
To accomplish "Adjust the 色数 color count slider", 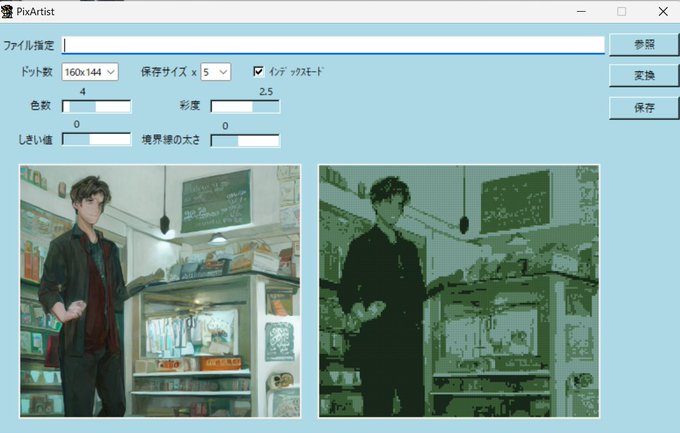I will tap(96, 106).
